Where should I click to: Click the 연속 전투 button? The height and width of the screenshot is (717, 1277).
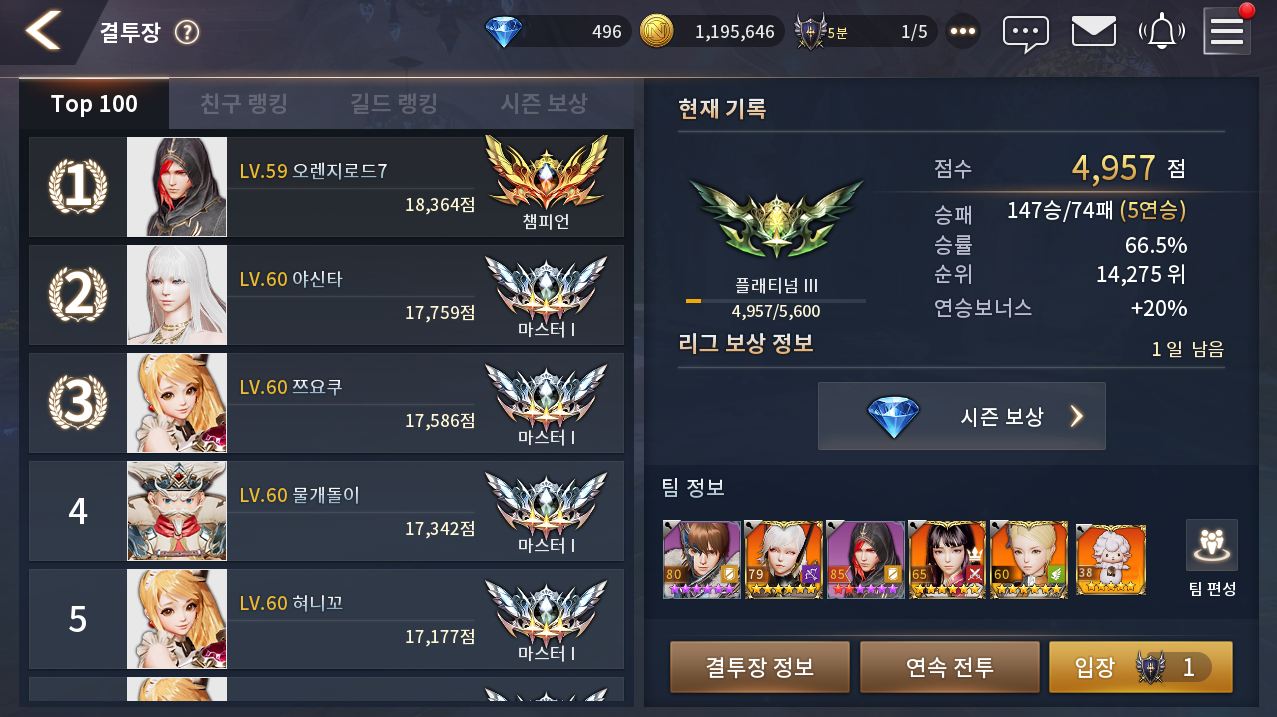950,668
